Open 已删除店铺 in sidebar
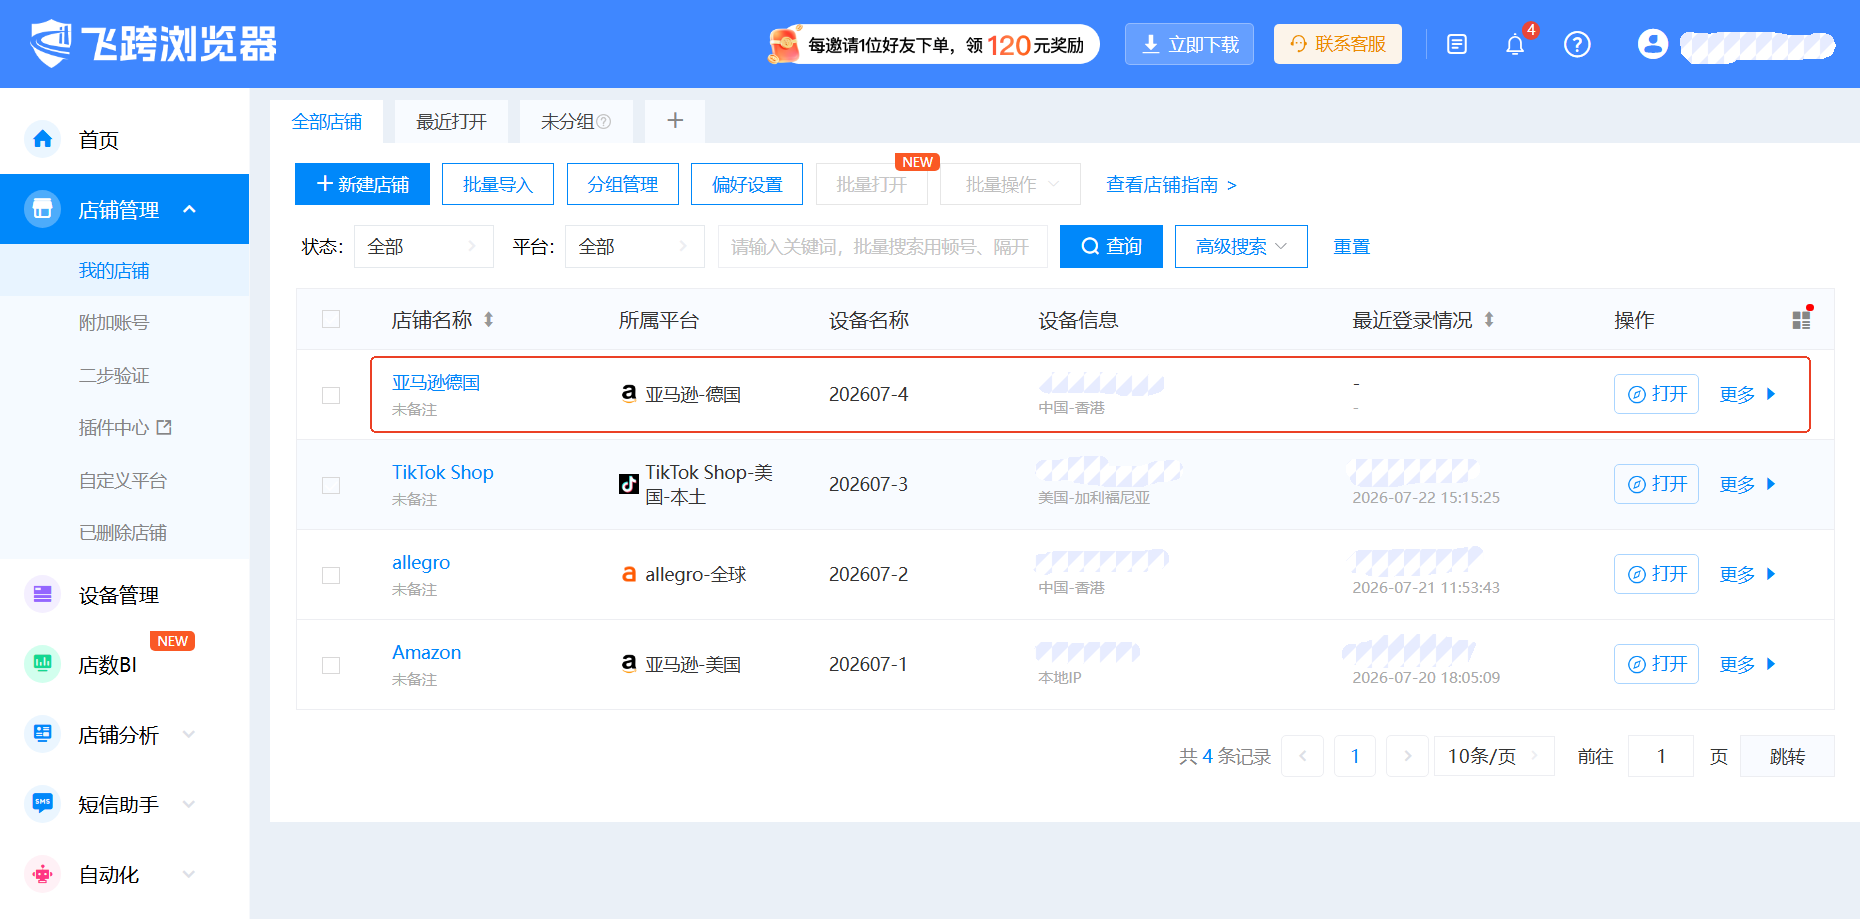 [x=124, y=532]
